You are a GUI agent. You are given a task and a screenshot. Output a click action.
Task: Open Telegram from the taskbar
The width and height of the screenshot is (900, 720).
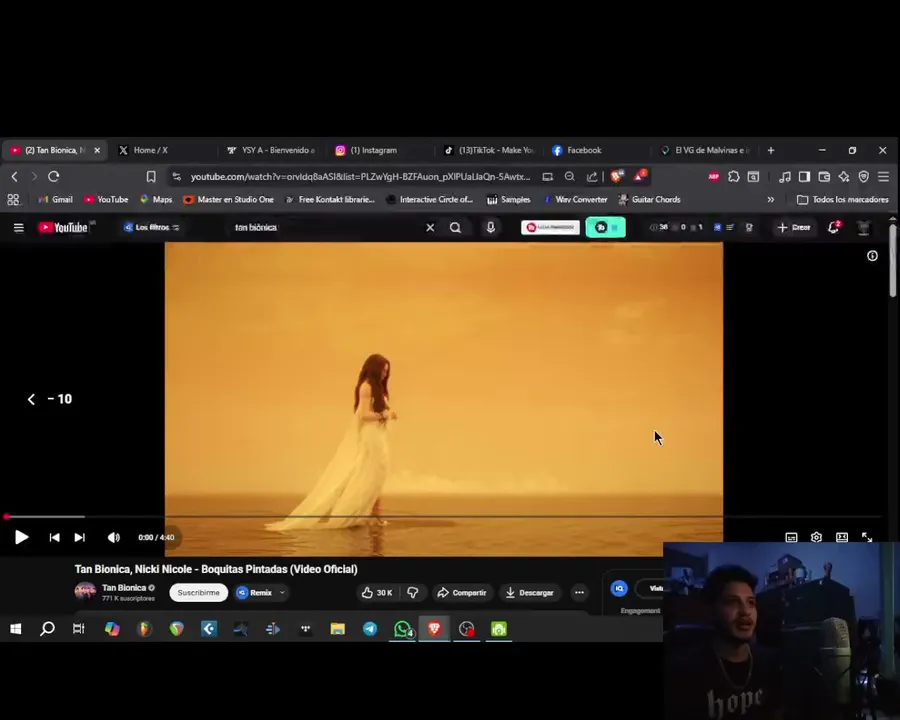pos(370,629)
